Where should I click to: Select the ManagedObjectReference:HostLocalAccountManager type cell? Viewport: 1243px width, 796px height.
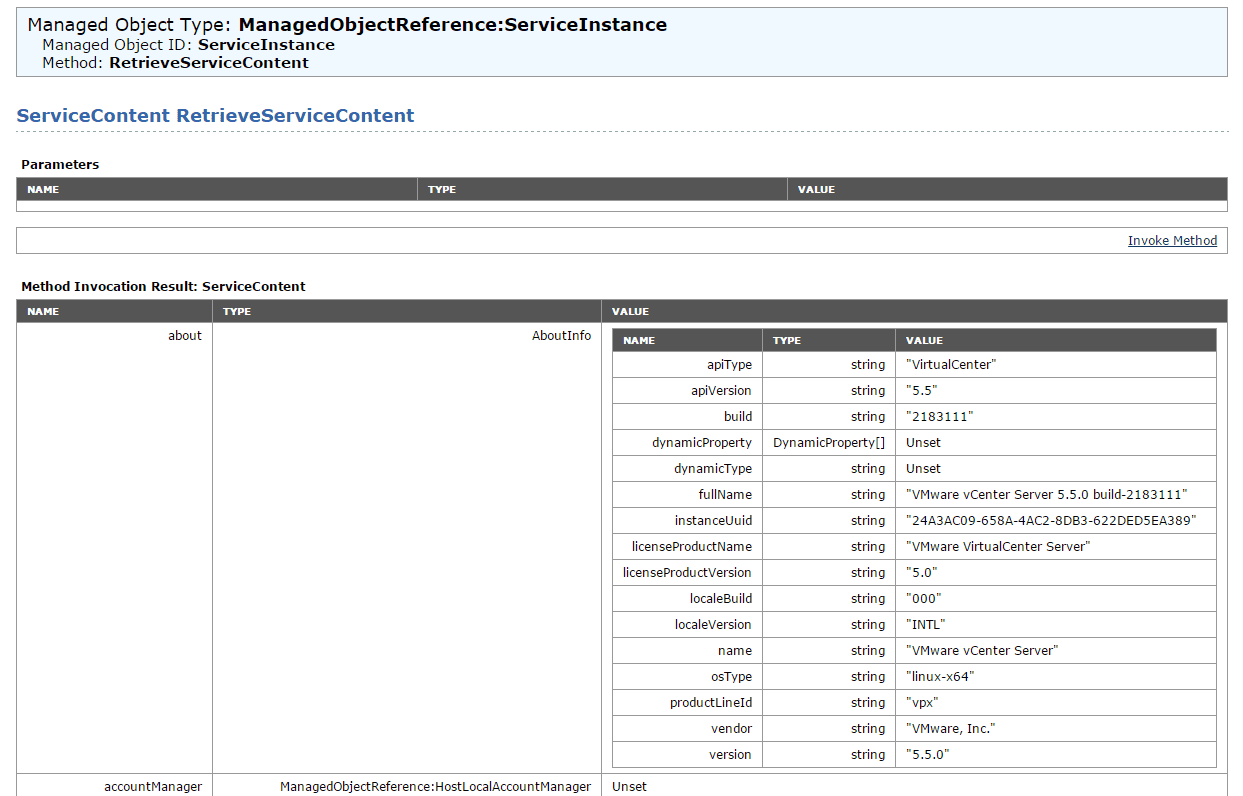pos(435,787)
